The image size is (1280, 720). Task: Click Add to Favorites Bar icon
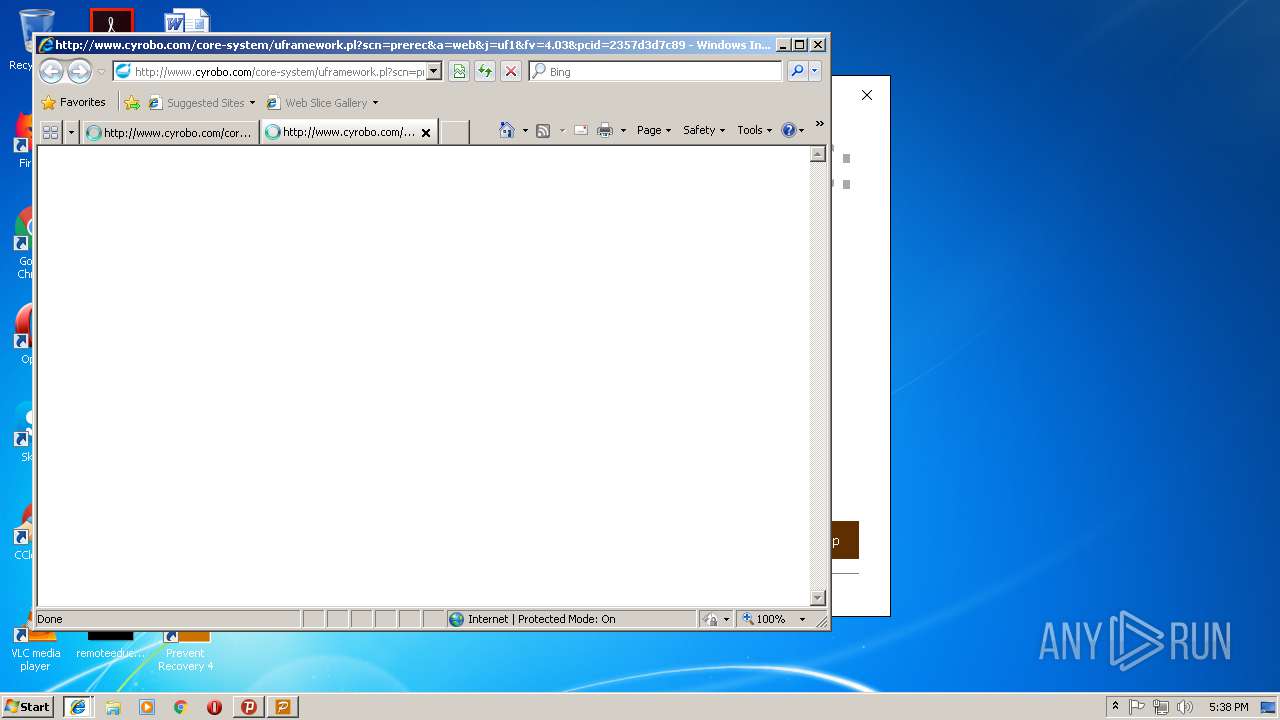[132, 102]
